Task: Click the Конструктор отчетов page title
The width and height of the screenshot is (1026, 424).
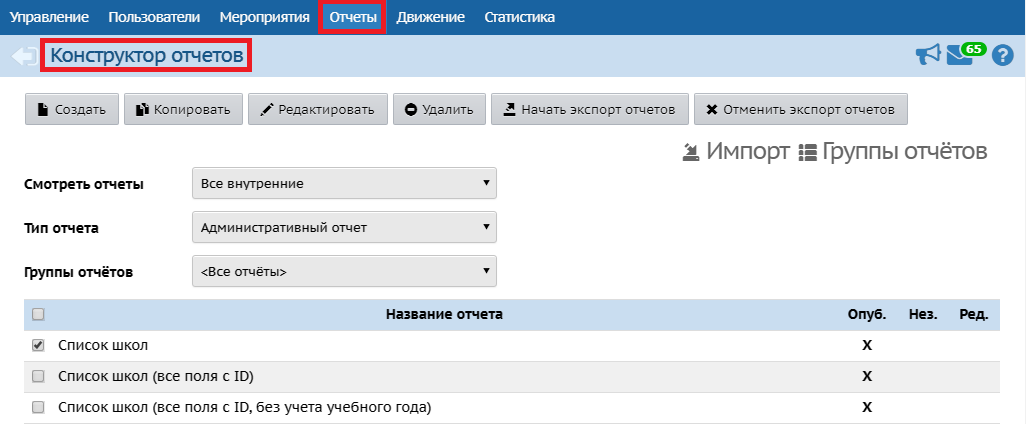Action: click(x=147, y=56)
